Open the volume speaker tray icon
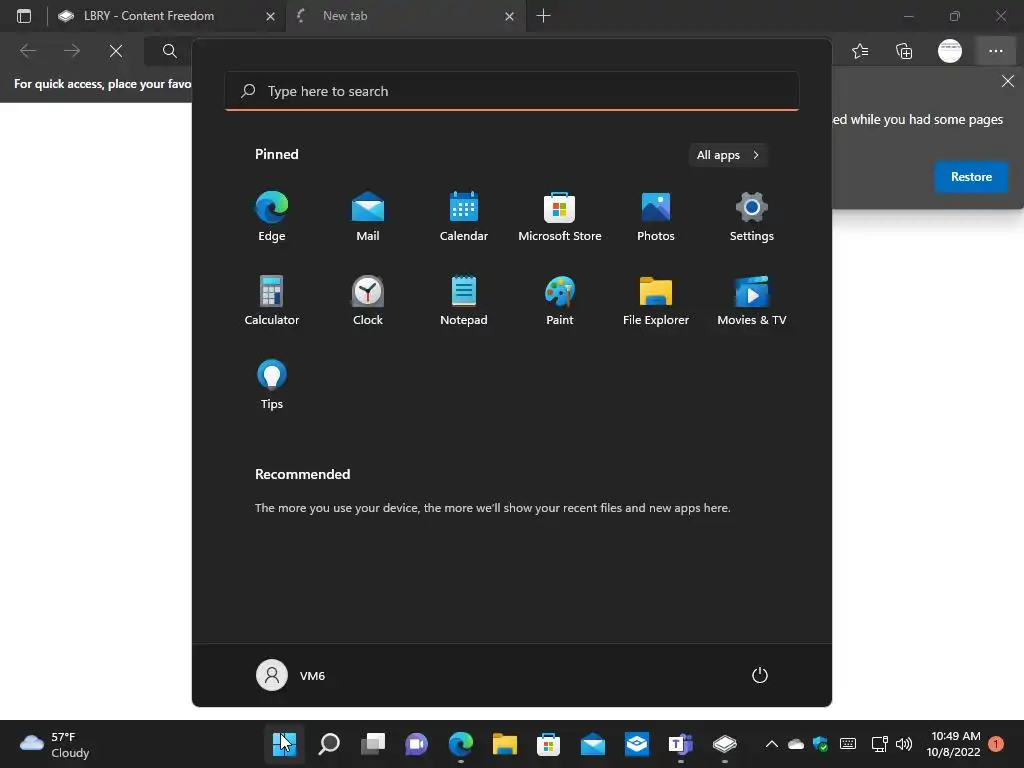 tap(904, 744)
